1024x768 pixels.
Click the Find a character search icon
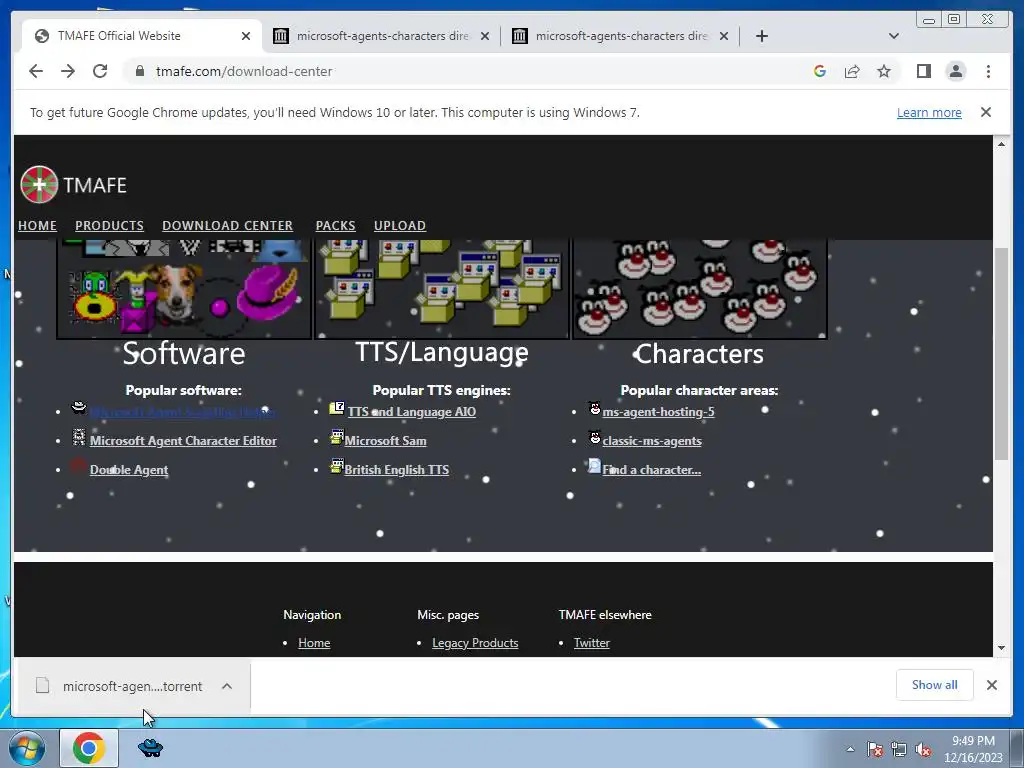click(x=594, y=466)
